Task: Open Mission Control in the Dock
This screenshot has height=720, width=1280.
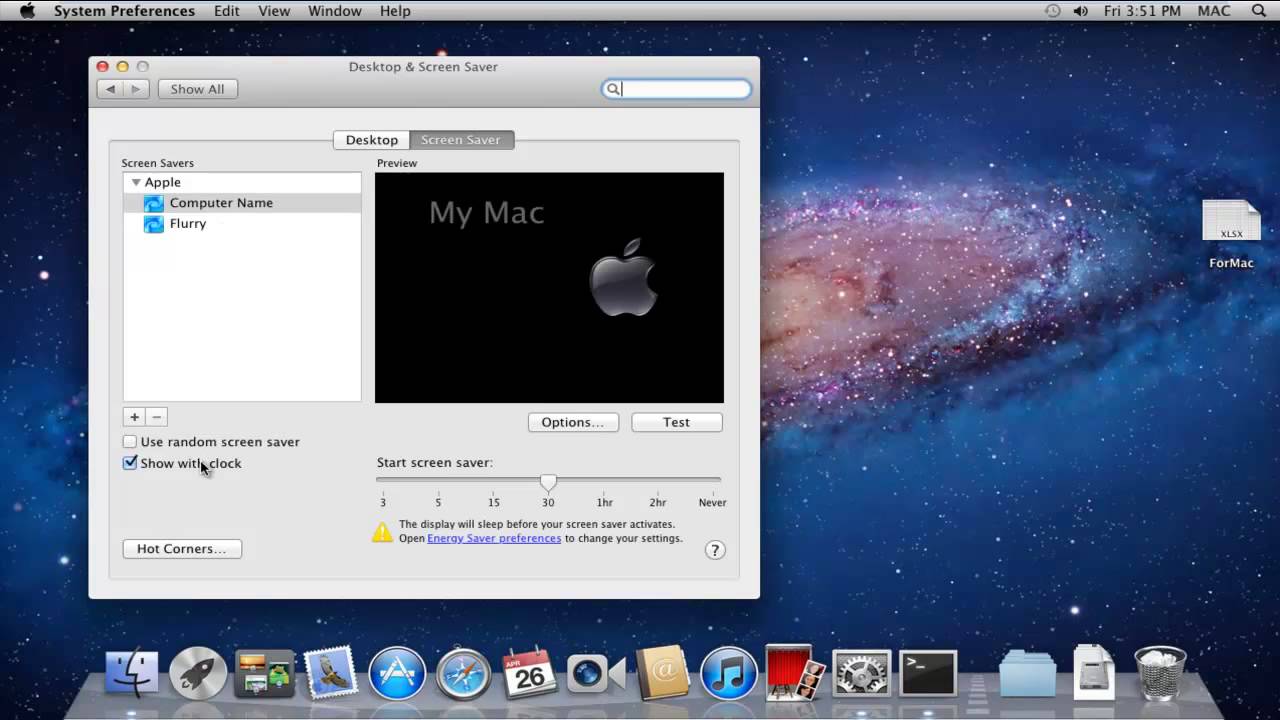Action: (x=264, y=672)
